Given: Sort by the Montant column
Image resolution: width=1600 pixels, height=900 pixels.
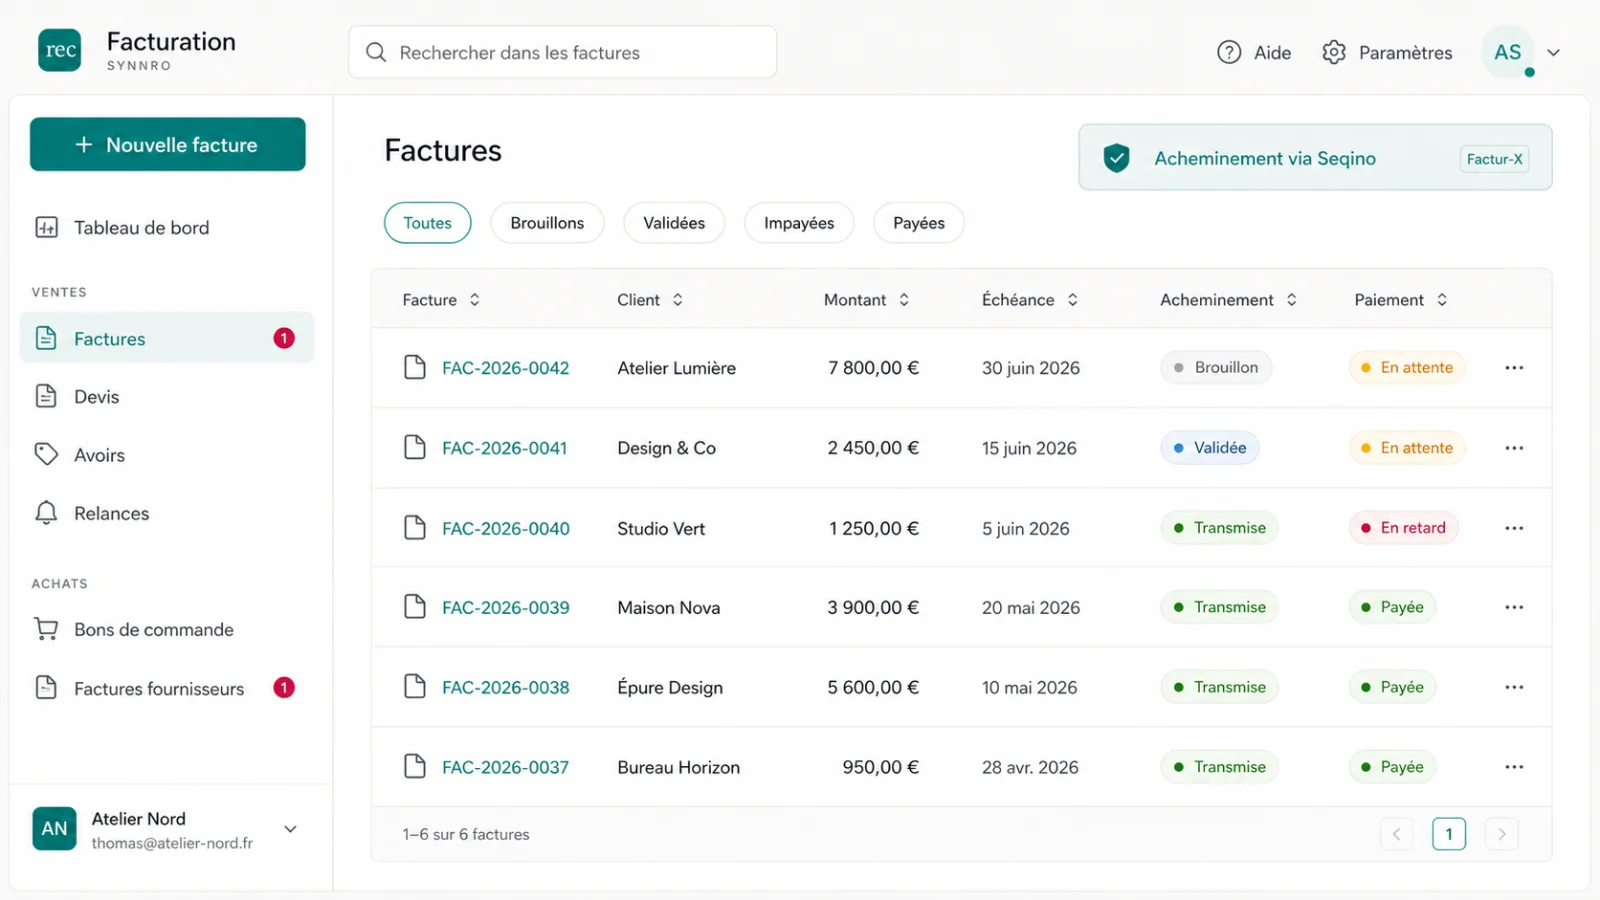Looking at the screenshot, I should tap(867, 300).
